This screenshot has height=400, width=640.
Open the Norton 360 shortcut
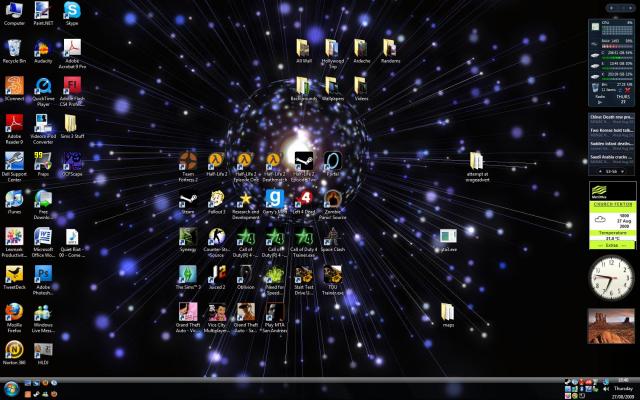tap(14, 352)
